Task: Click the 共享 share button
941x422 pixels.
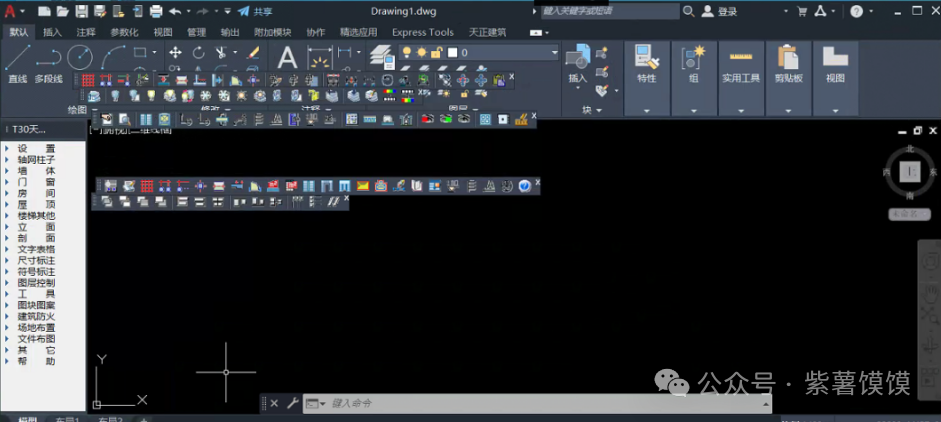Action: [x=262, y=12]
